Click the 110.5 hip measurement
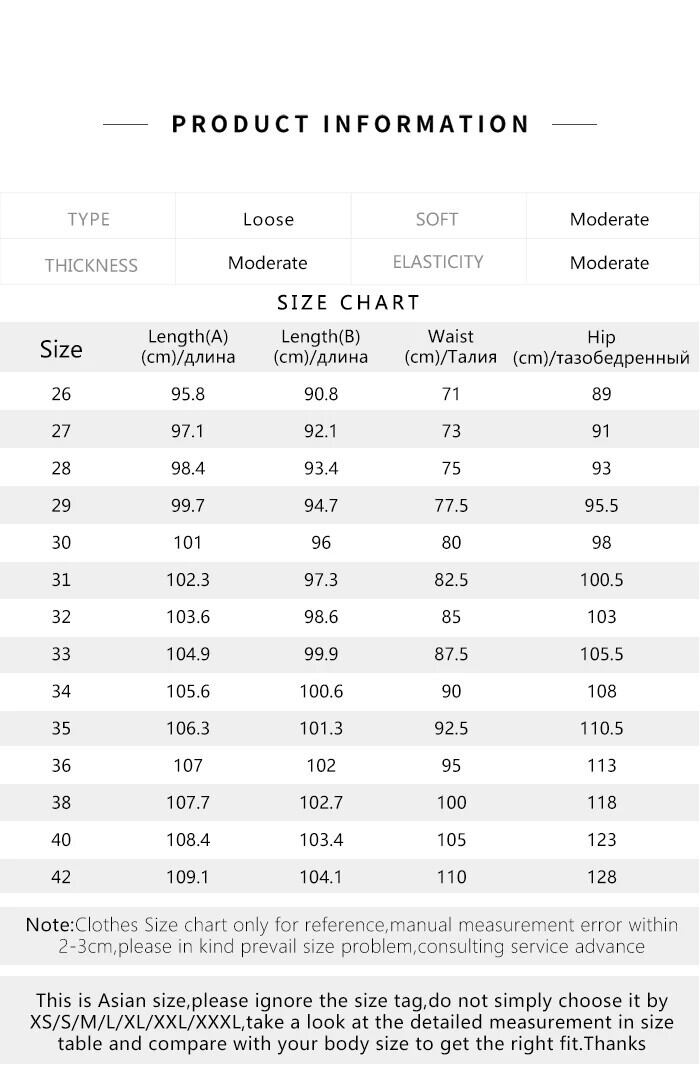 (601, 729)
